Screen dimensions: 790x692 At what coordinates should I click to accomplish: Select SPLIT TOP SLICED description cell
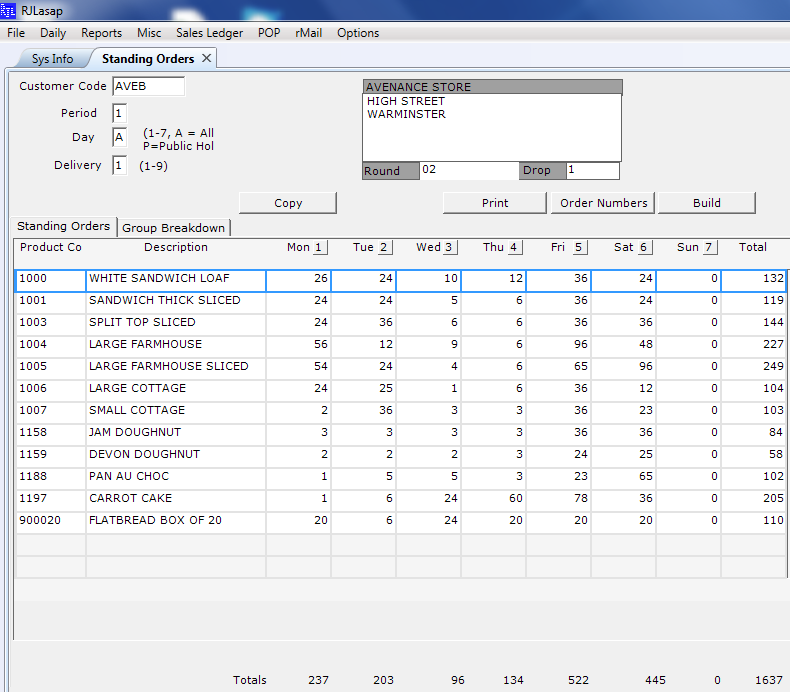pos(176,323)
